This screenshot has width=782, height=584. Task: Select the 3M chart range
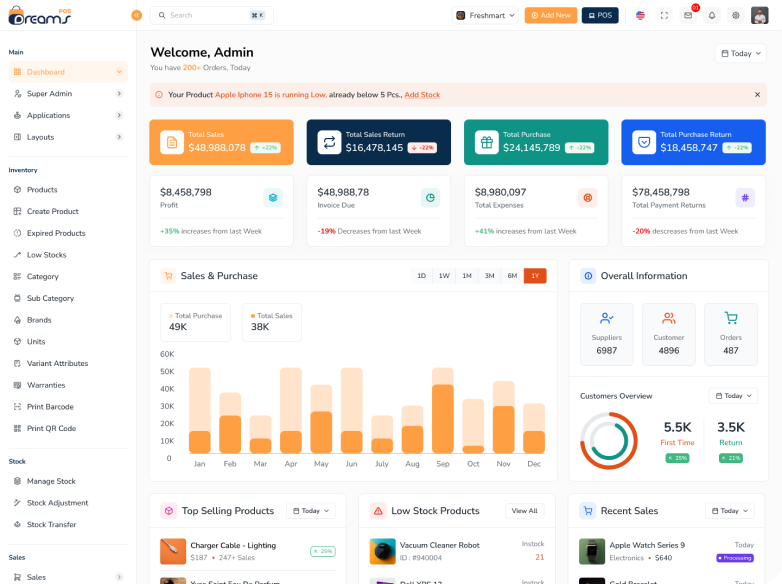490,276
